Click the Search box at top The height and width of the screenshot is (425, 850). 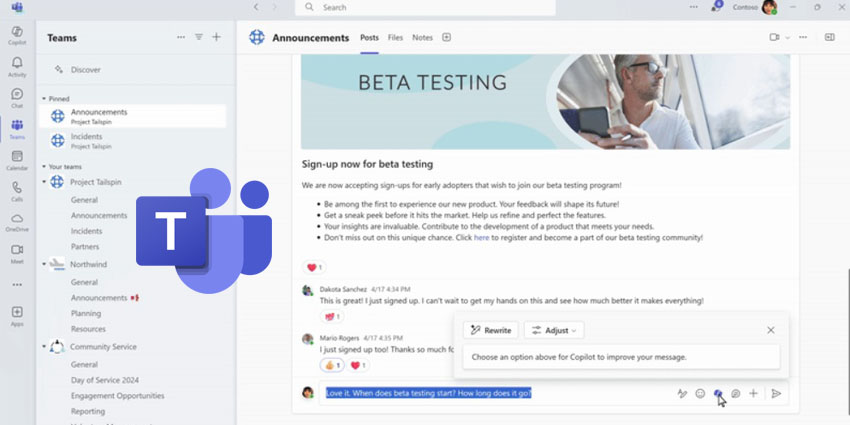click(425, 7)
